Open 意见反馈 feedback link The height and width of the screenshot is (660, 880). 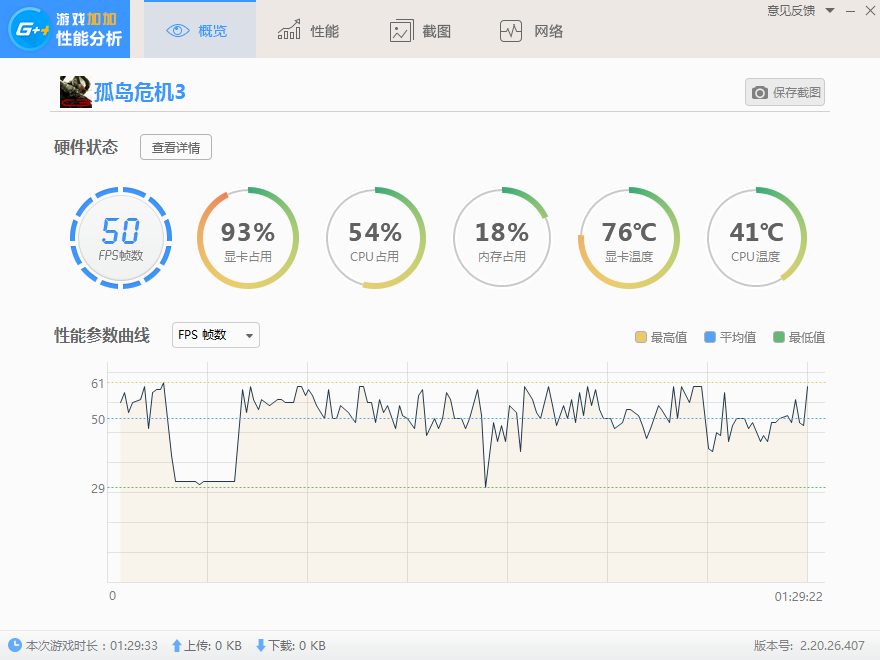pyautogui.click(x=791, y=11)
